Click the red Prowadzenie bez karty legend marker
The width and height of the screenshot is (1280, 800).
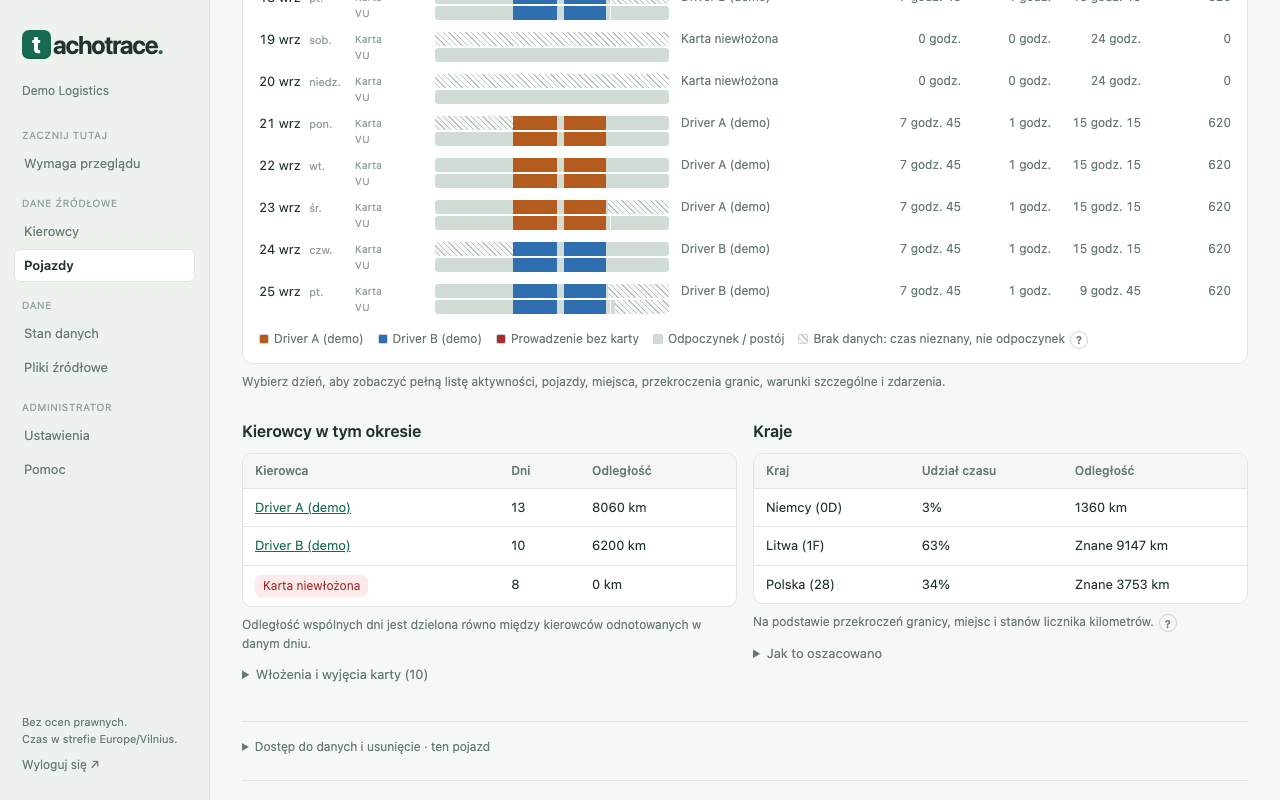(x=501, y=339)
